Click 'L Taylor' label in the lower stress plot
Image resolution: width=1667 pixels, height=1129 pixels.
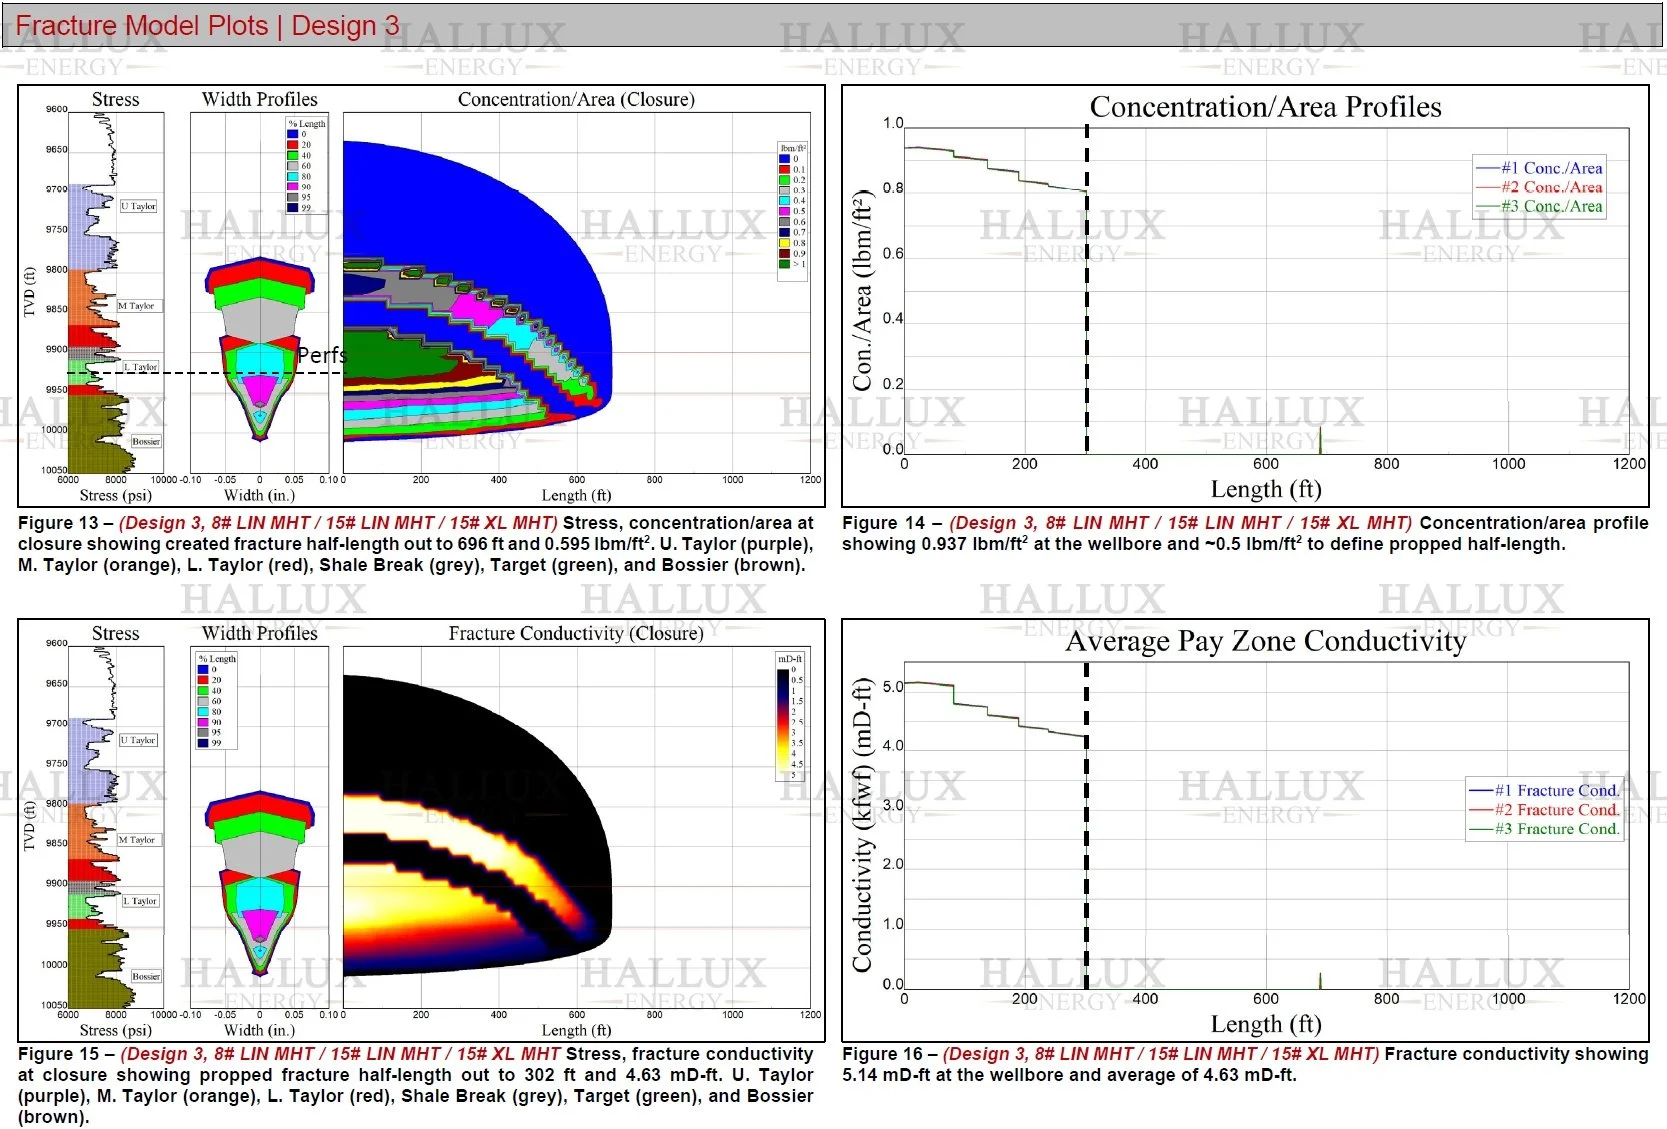(141, 901)
